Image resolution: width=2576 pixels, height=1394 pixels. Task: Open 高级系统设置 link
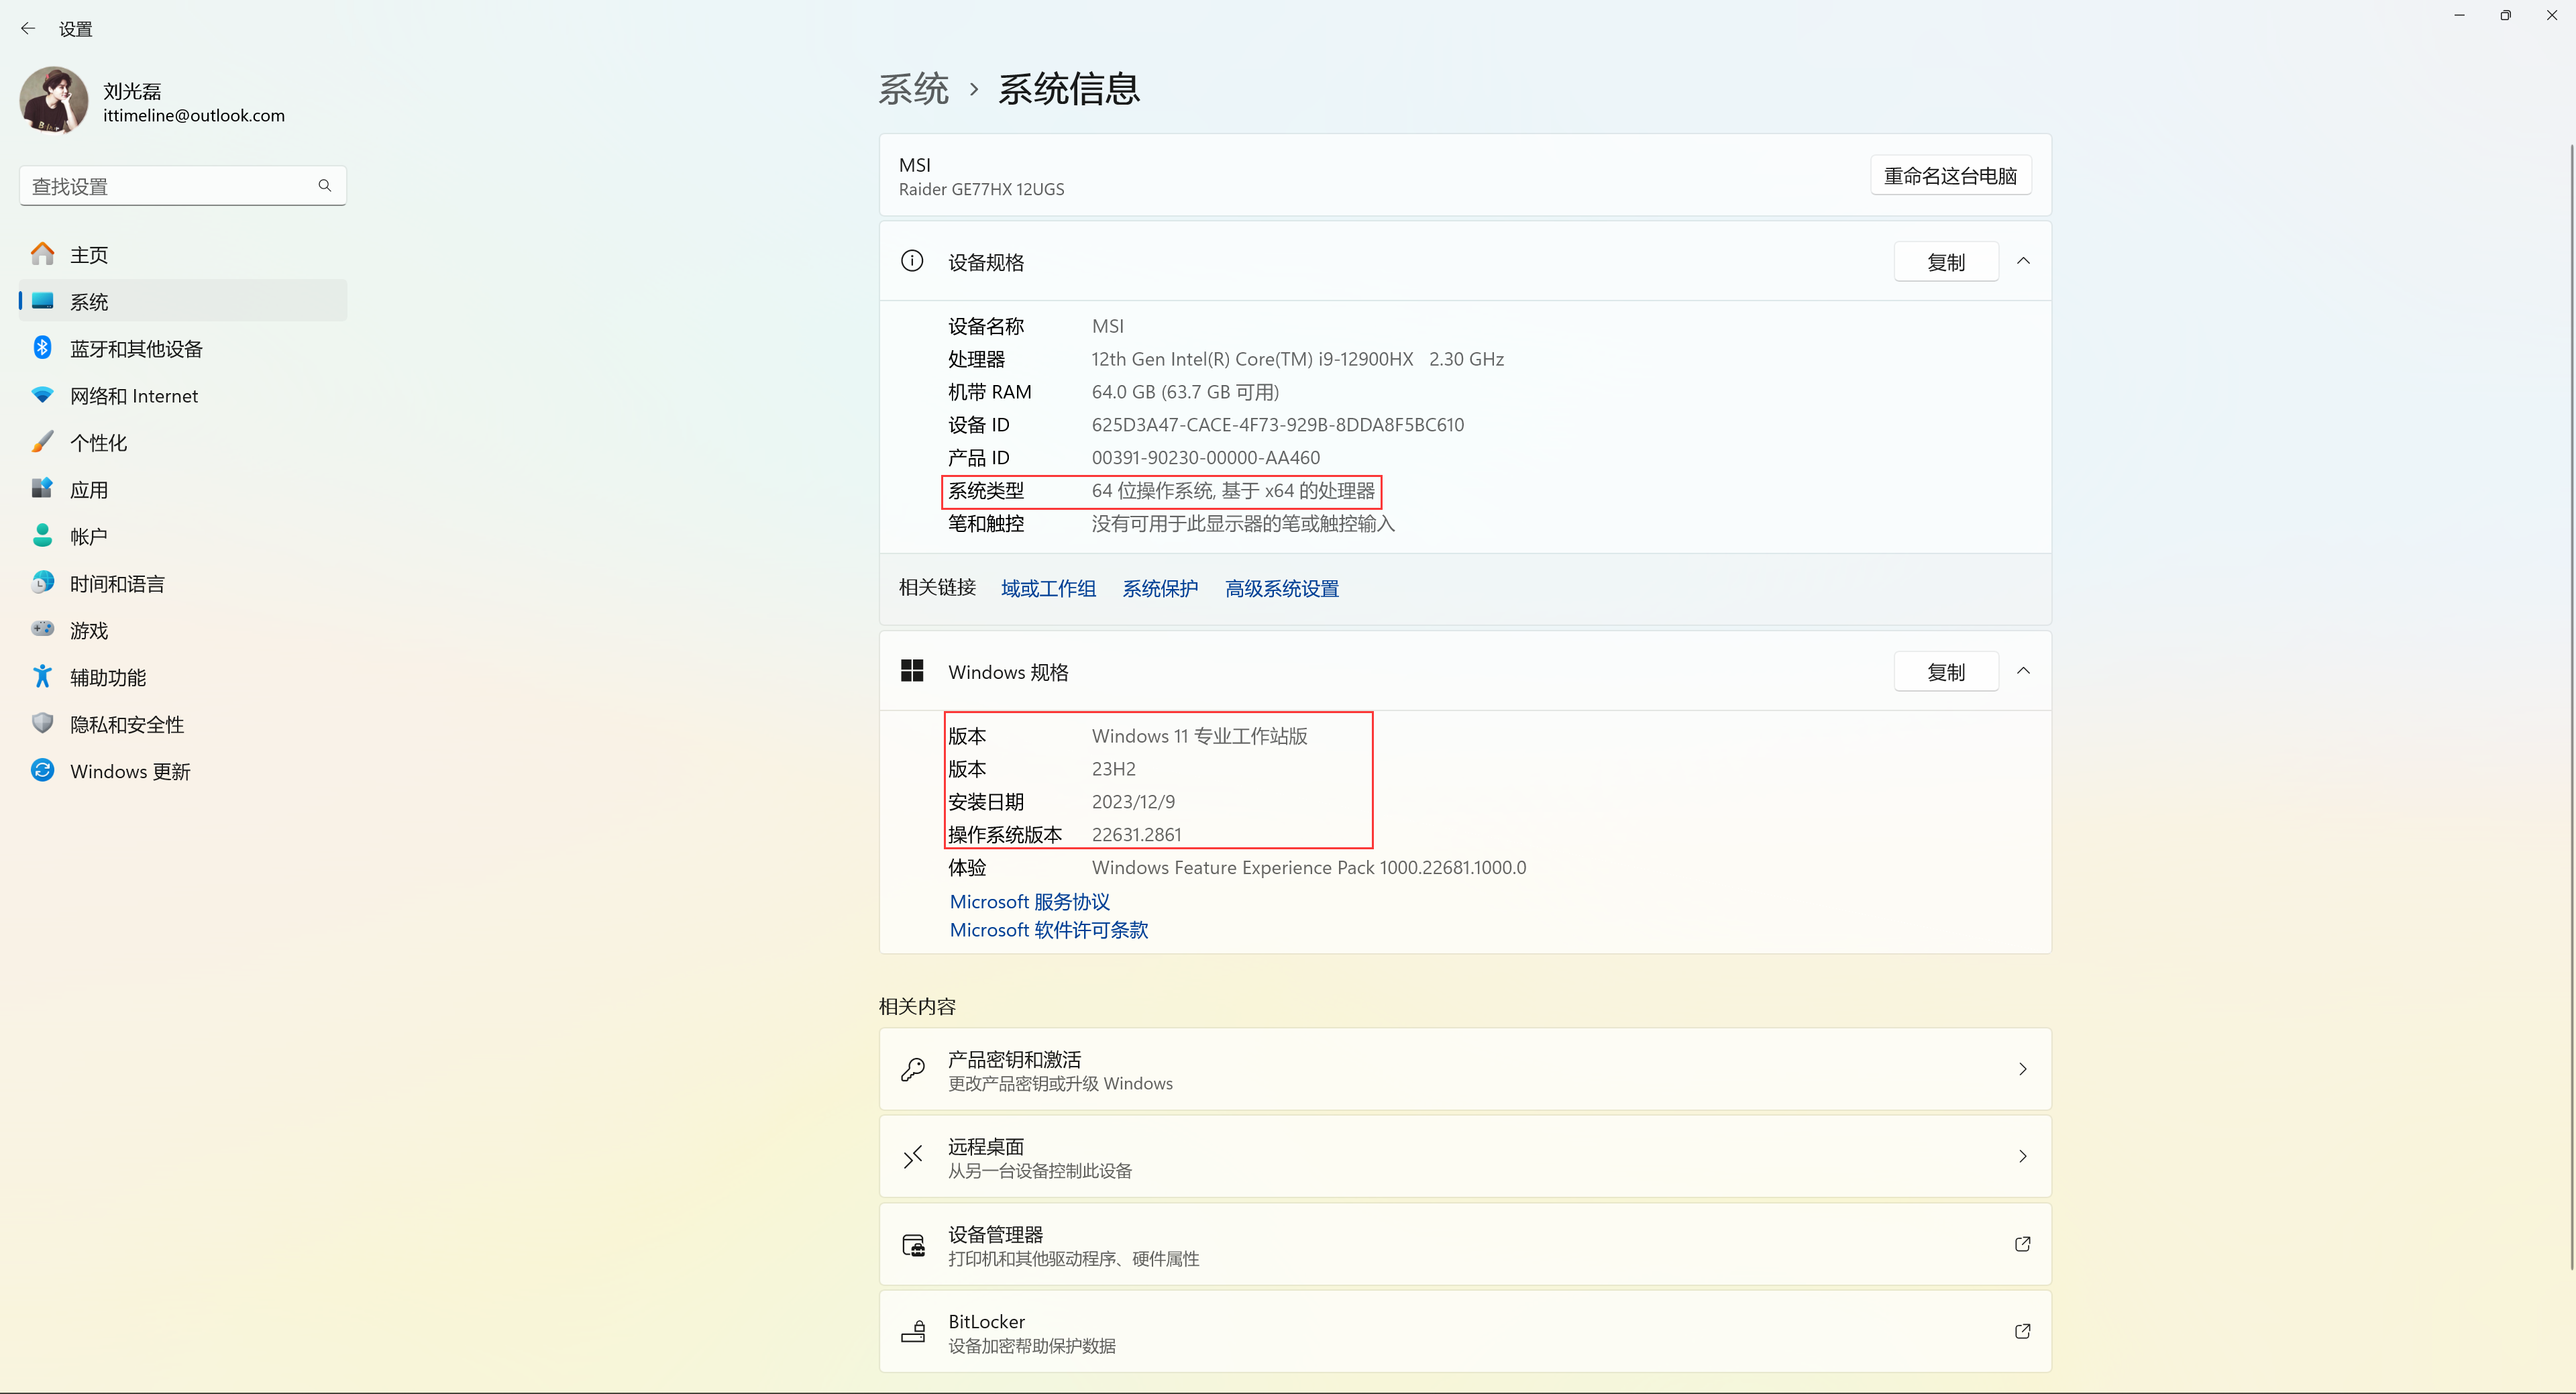click(x=1282, y=588)
